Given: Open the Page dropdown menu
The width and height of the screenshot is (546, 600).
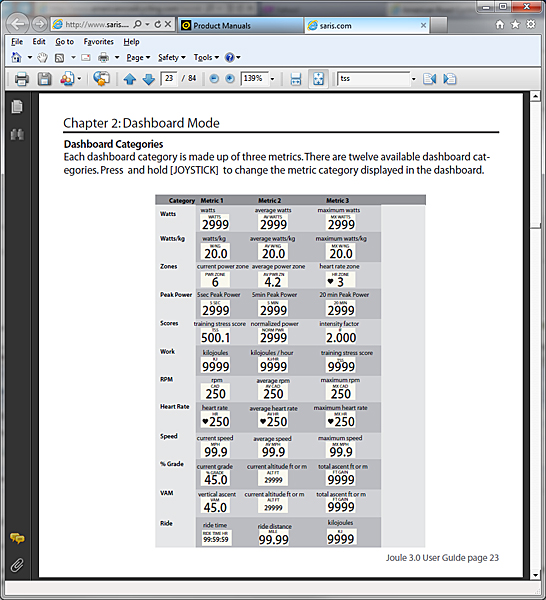Looking at the screenshot, I should point(138,57).
